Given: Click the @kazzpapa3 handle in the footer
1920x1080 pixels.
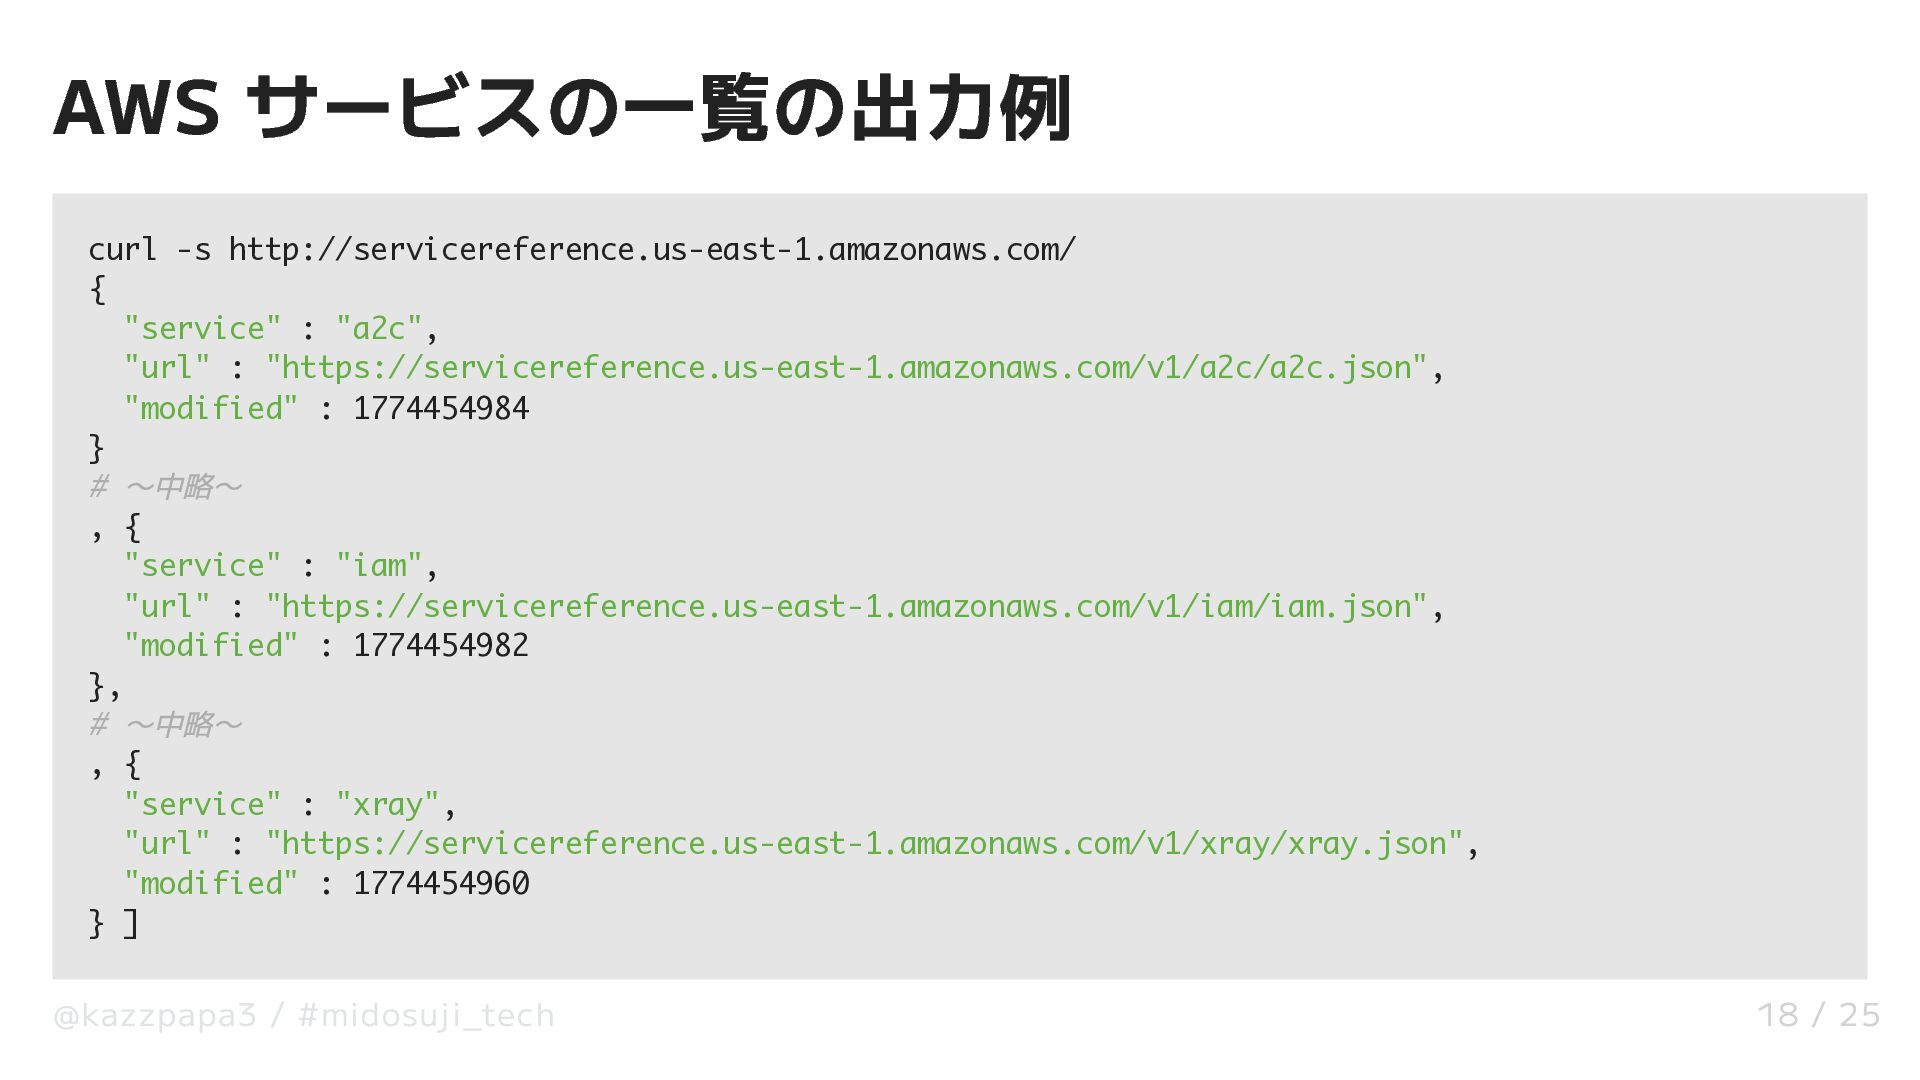Looking at the screenshot, I should pos(155,1015).
